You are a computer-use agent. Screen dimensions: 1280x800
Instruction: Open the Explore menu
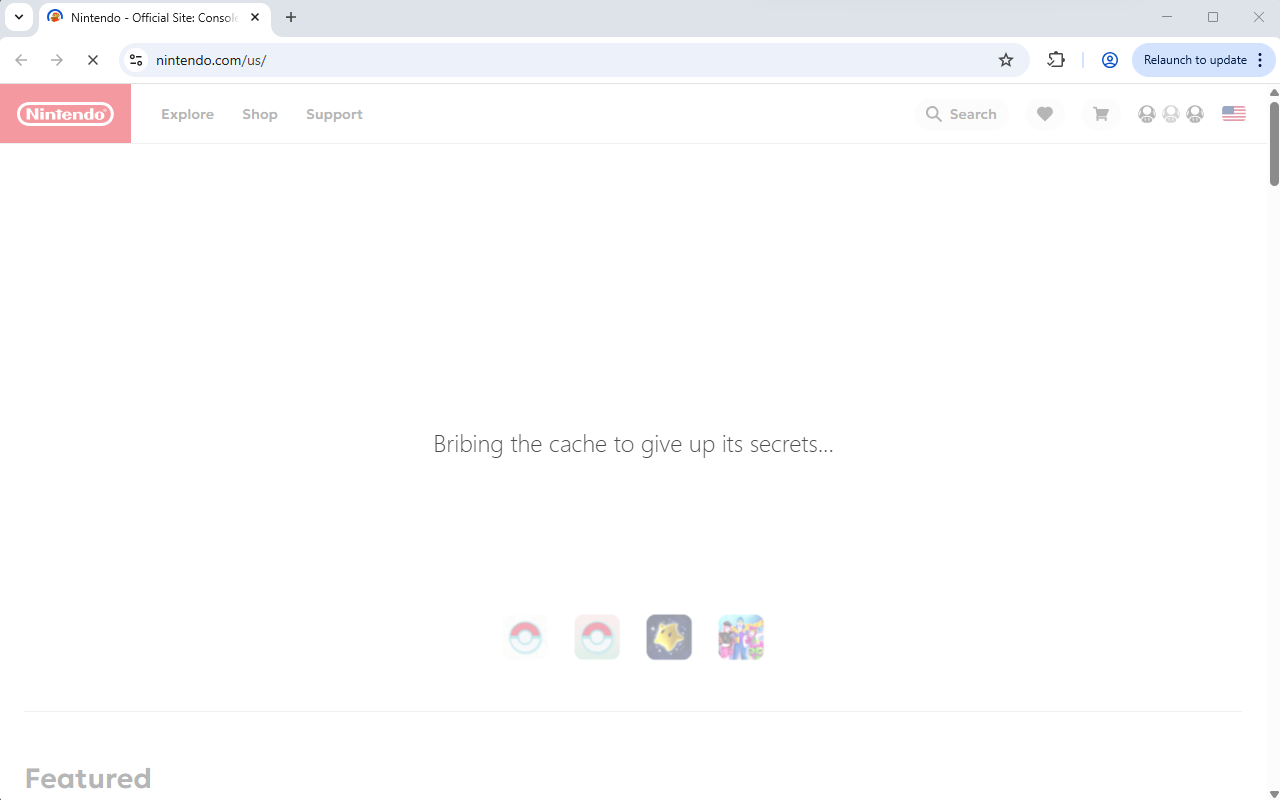click(187, 113)
